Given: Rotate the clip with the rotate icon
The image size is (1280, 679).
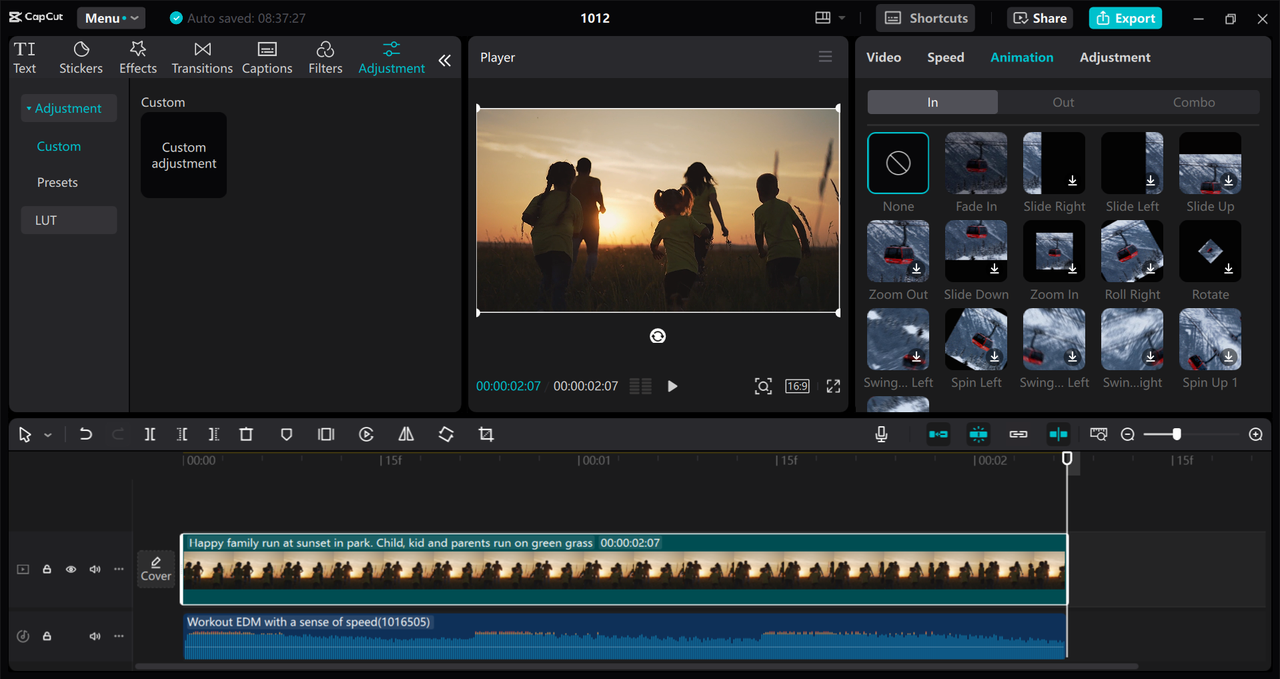Looking at the screenshot, I should click(446, 434).
